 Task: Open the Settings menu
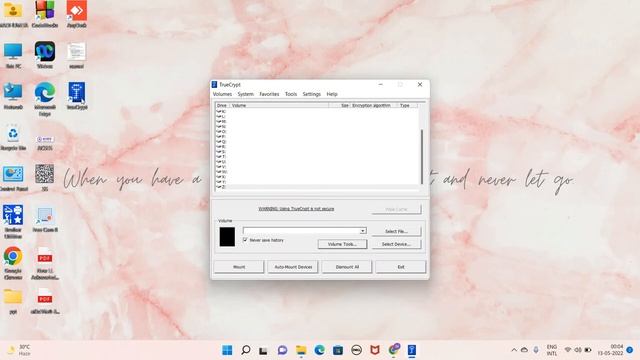coord(311,94)
